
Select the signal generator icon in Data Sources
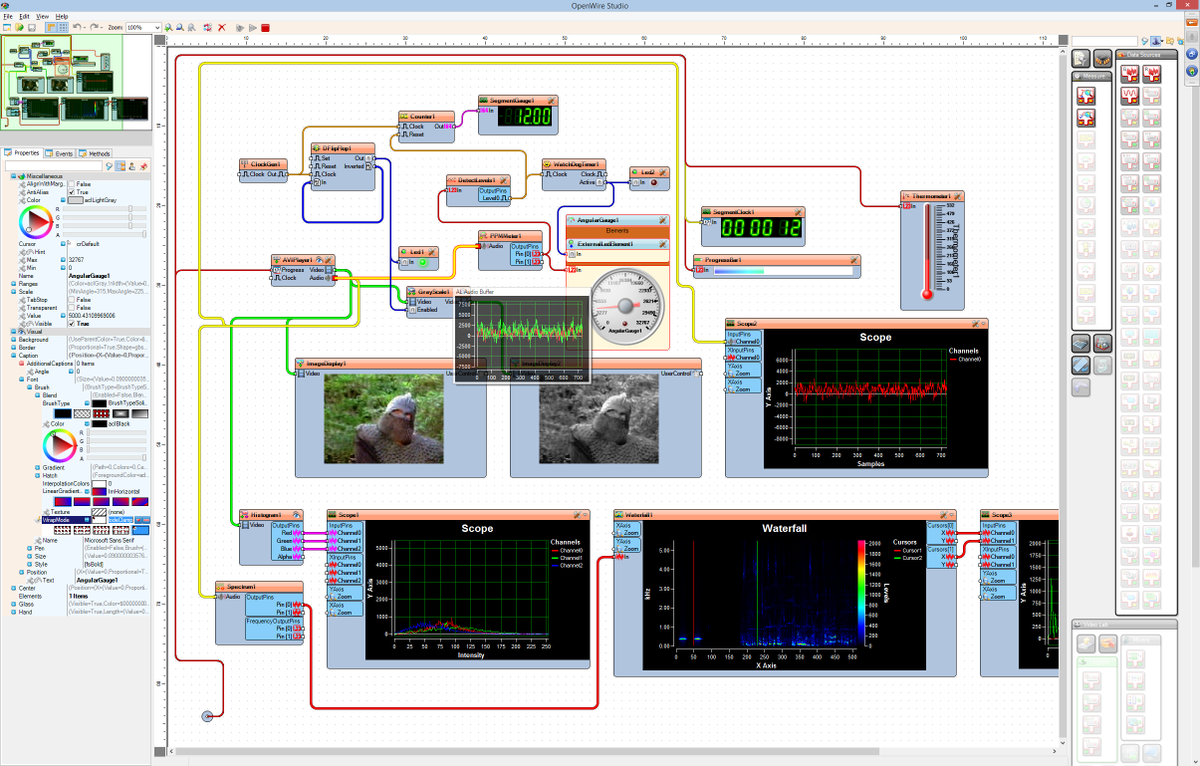(x=1129, y=95)
